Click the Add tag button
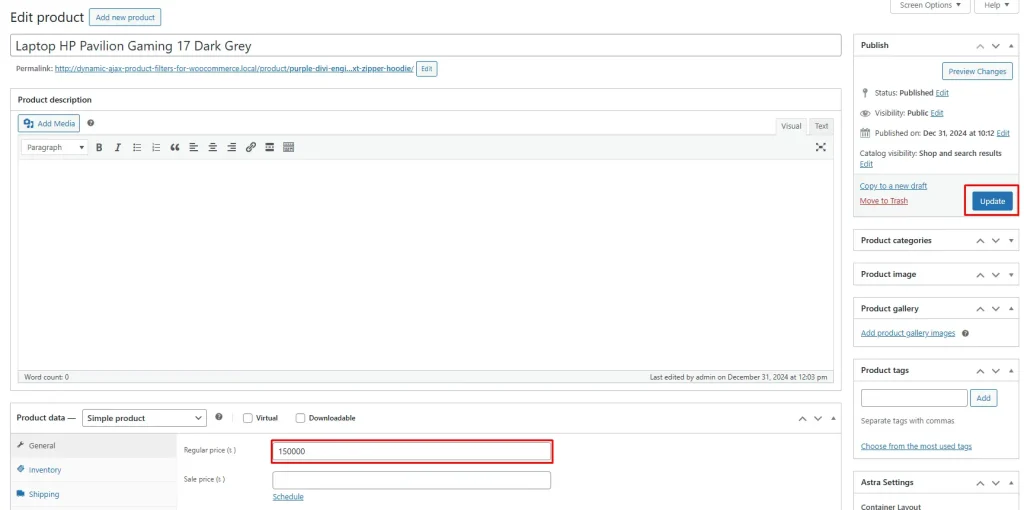1024x510 pixels. tap(984, 398)
